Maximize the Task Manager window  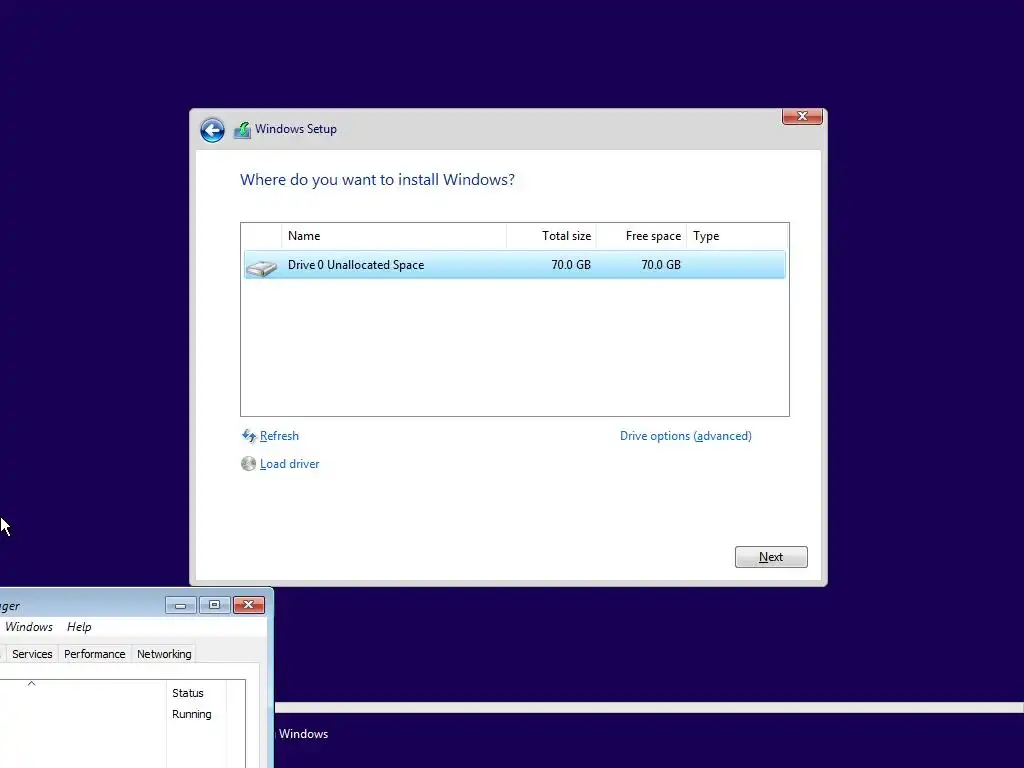[x=214, y=605]
